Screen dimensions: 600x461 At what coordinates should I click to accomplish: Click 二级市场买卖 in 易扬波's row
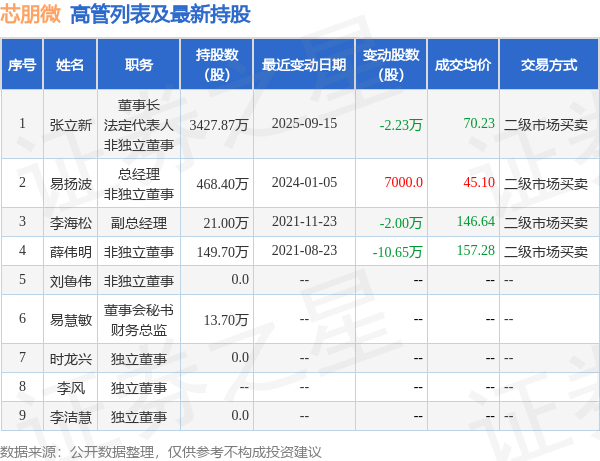[546, 184]
